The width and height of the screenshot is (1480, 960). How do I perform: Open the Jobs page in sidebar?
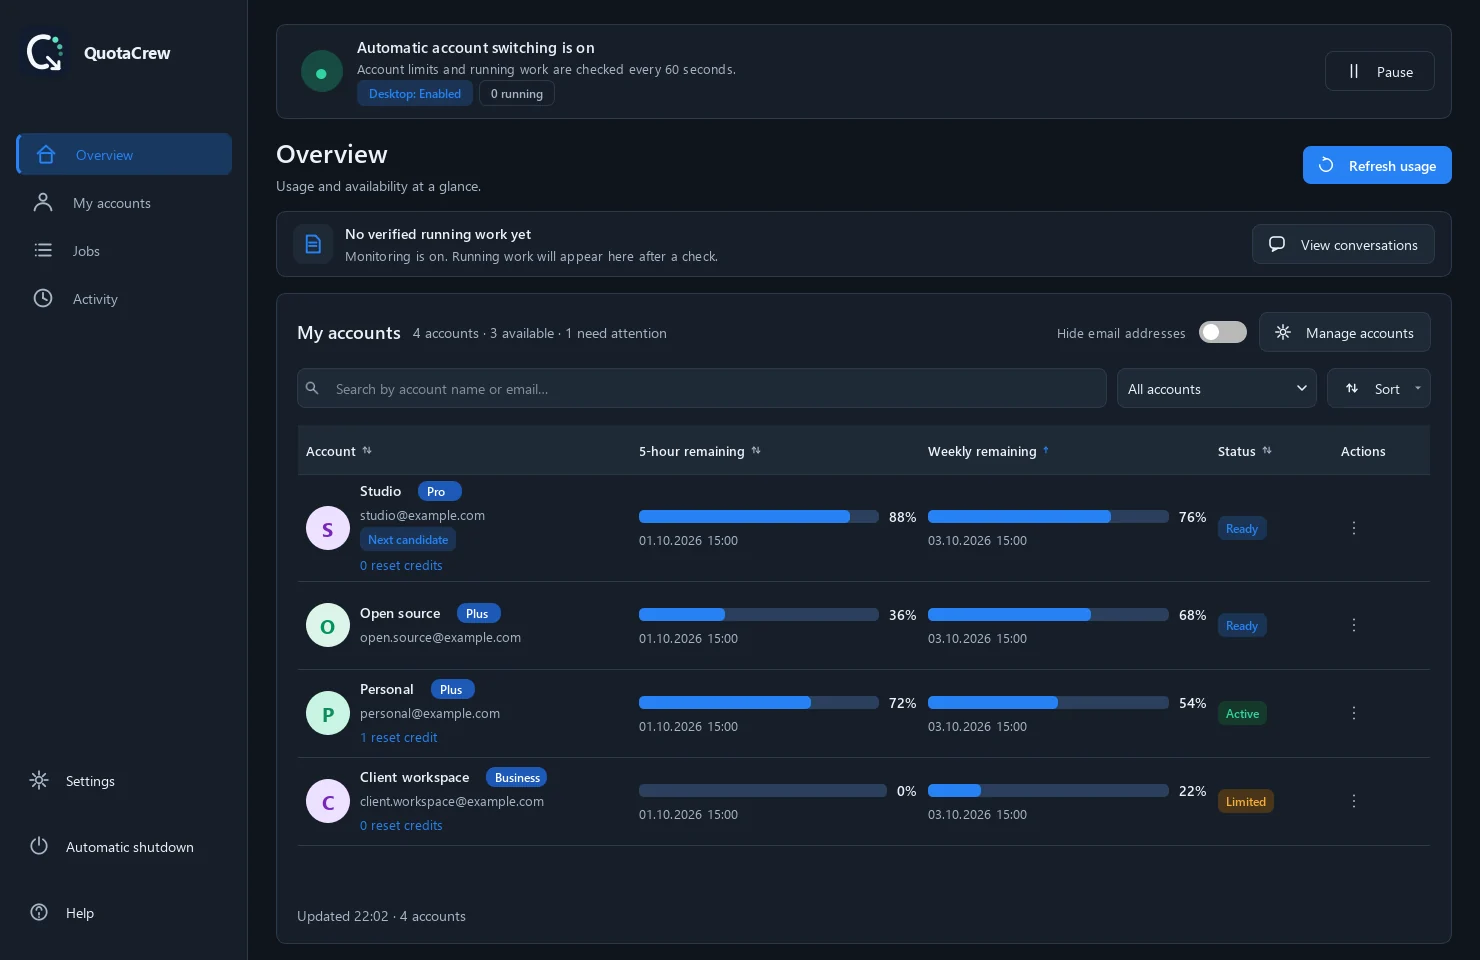(x=125, y=251)
